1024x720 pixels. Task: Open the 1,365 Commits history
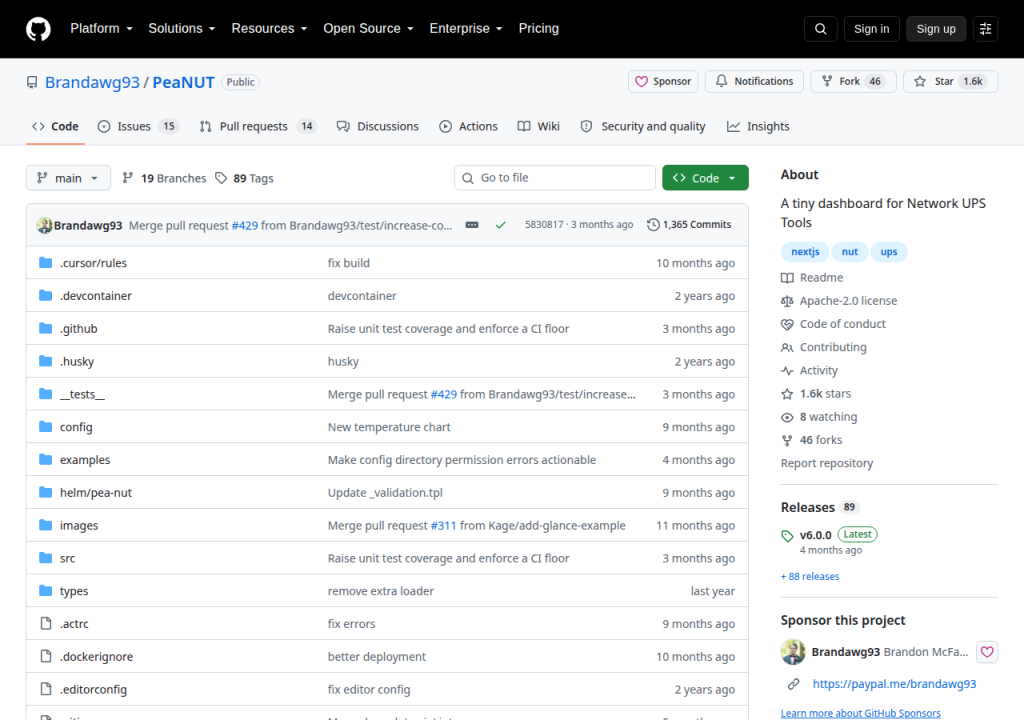click(689, 225)
